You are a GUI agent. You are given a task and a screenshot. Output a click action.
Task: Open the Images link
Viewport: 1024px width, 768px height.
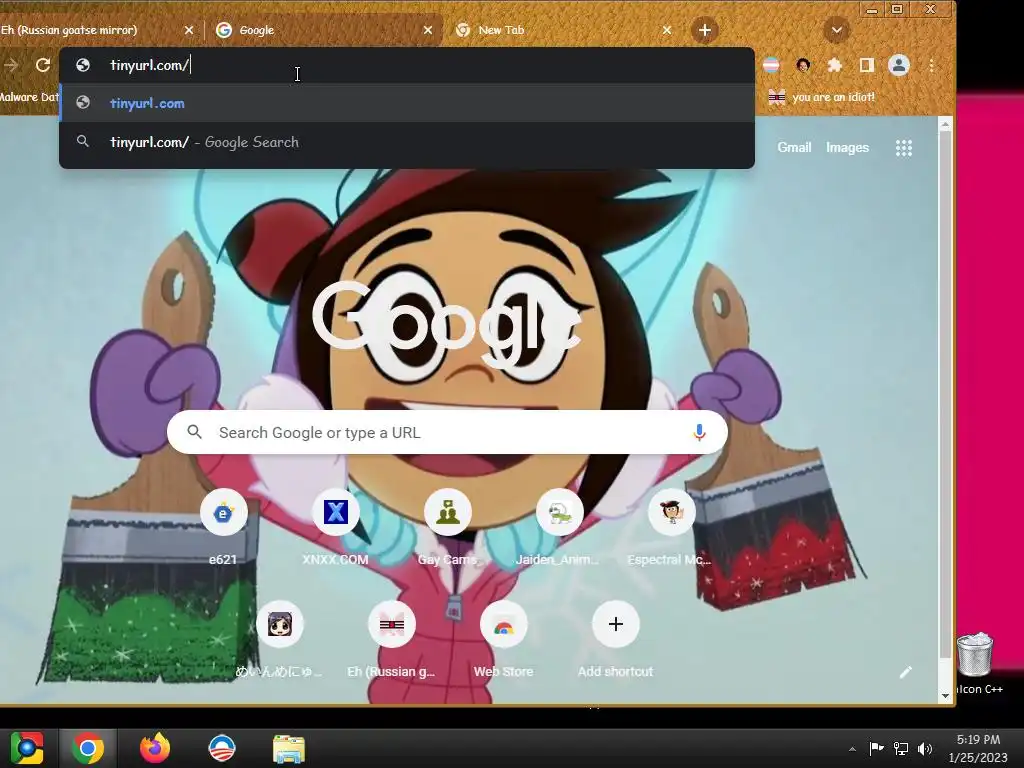pos(847,148)
